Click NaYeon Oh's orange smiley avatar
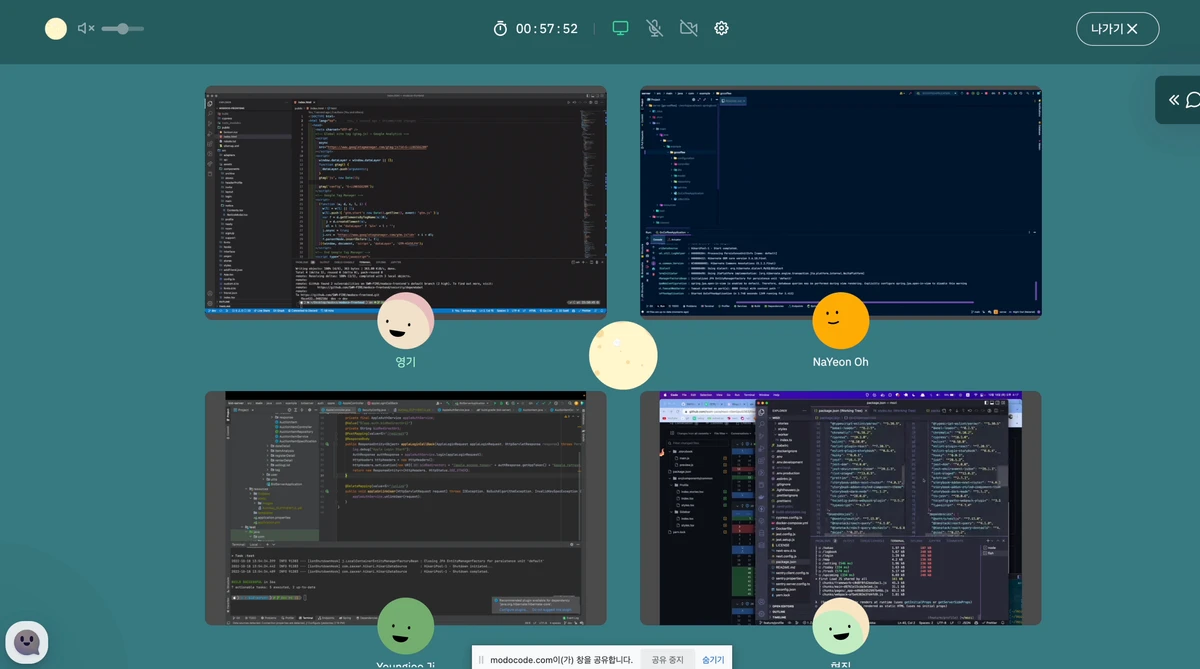 pyautogui.click(x=840, y=321)
